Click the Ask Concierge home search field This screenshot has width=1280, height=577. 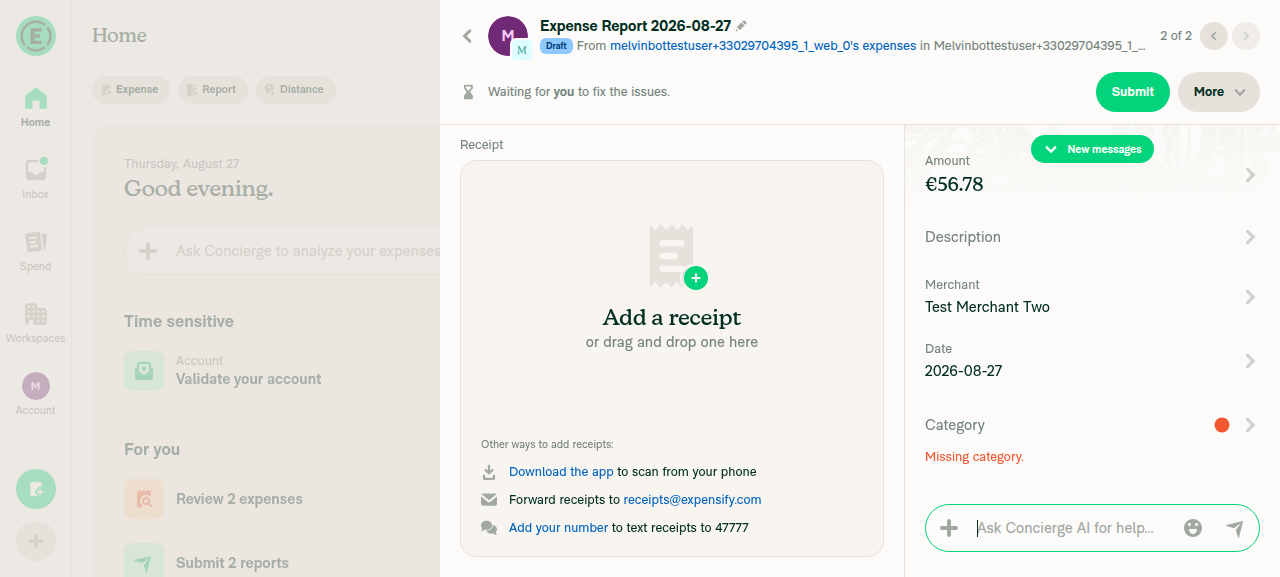click(282, 251)
